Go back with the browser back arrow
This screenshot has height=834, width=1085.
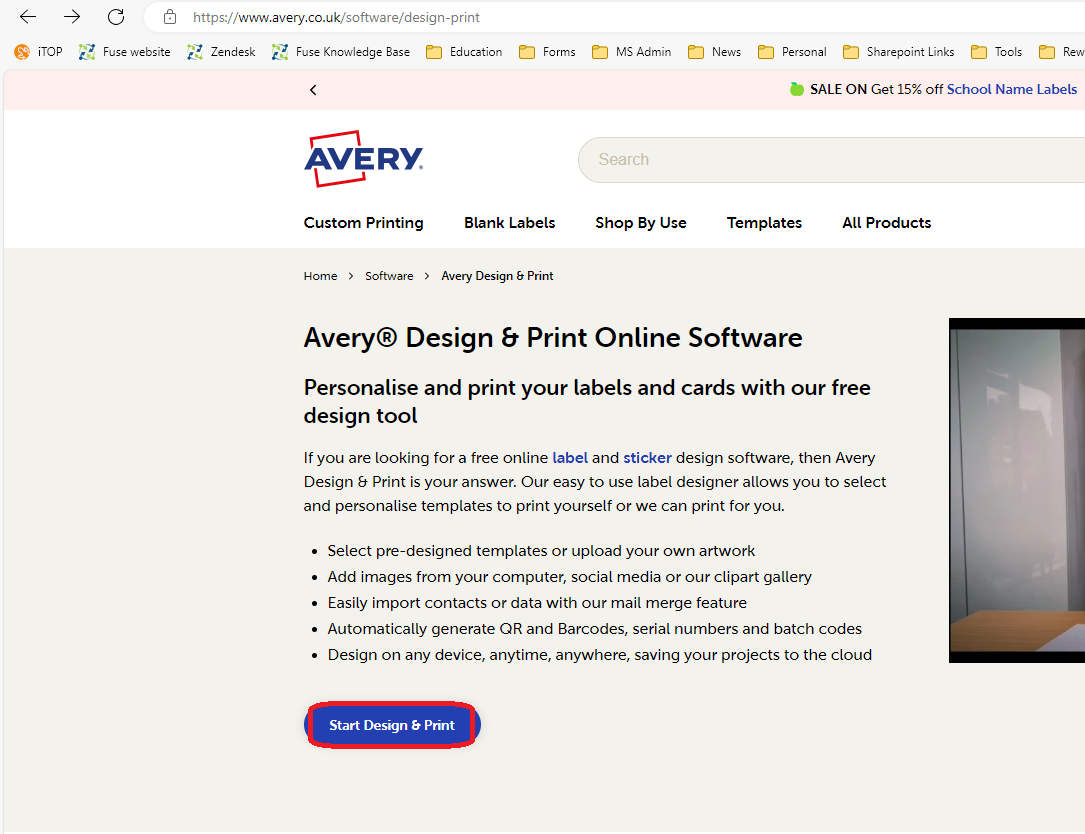point(28,17)
